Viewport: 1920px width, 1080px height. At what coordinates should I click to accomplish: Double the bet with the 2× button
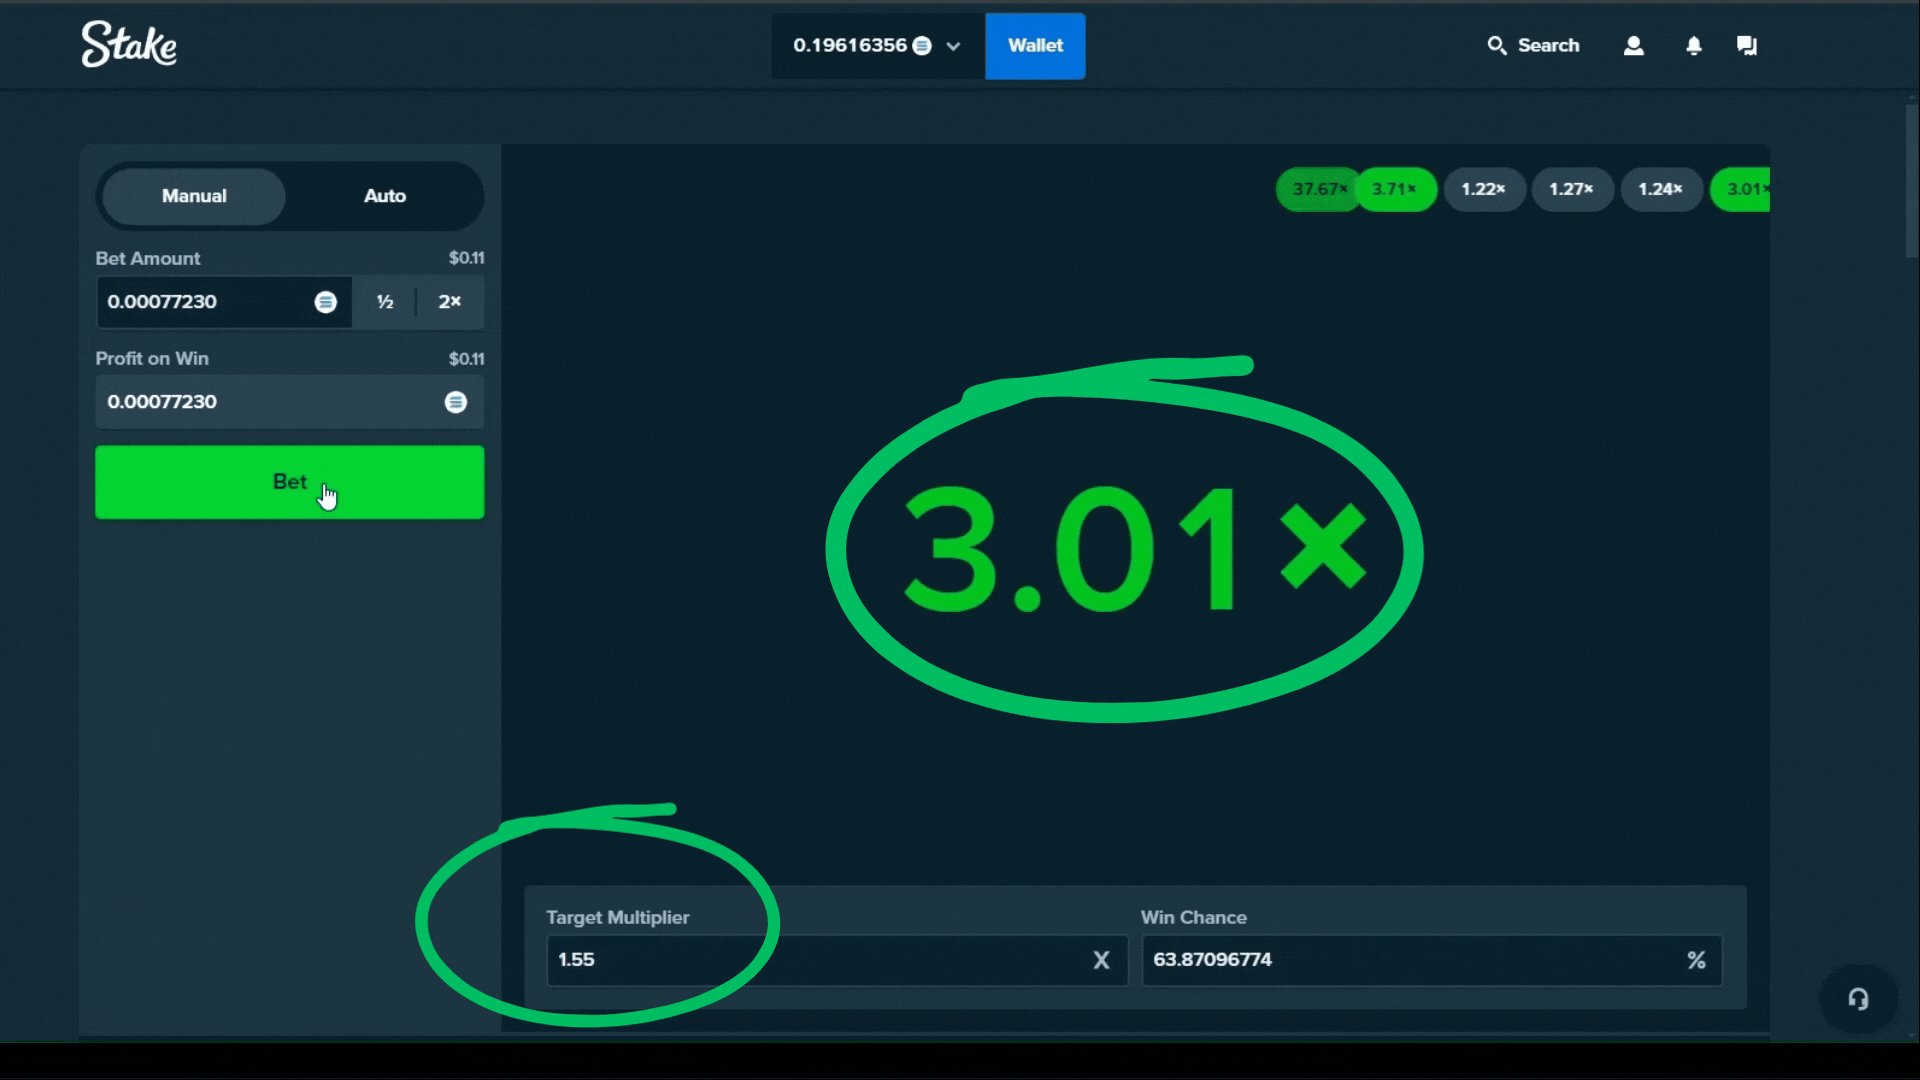pyautogui.click(x=450, y=302)
